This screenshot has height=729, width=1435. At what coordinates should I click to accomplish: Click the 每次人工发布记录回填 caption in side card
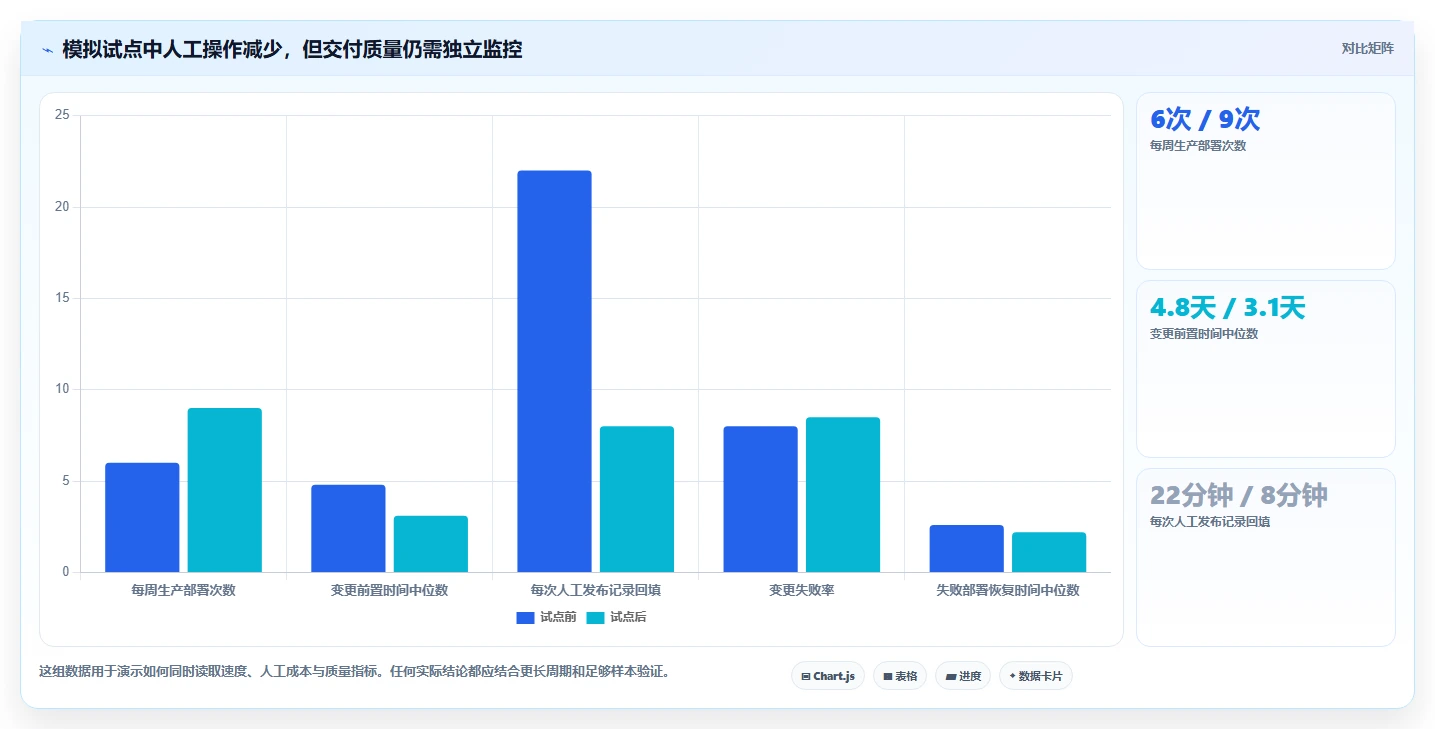click(x=1210, y=521)
